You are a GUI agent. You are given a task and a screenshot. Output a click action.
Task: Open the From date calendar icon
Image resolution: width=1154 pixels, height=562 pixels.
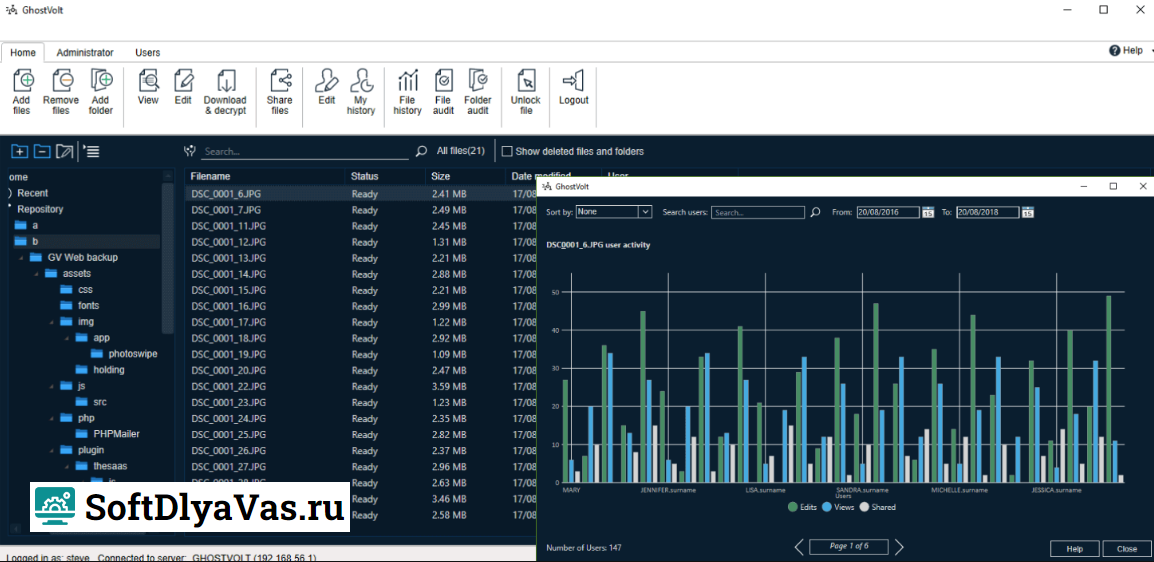click(928, 212)
